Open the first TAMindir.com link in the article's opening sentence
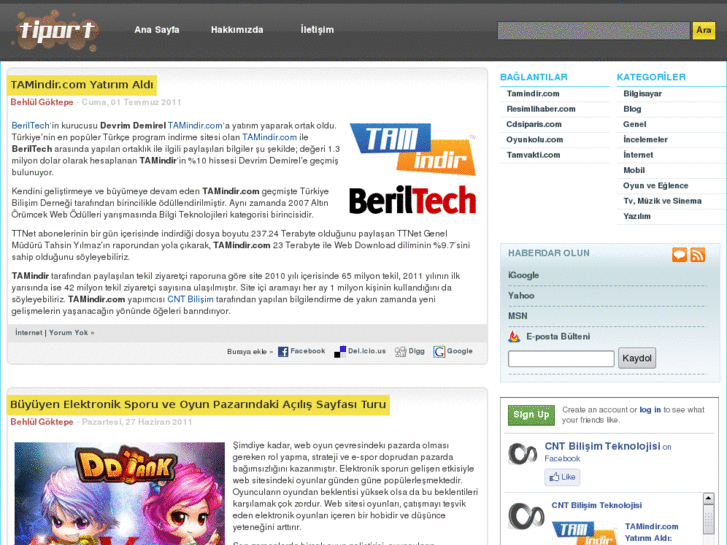This screenshot has height=545, width=727. 195,126
